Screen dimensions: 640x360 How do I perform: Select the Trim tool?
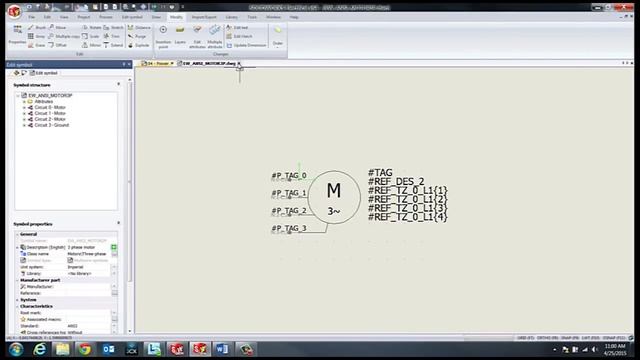pyautogui.click(x=112, y=36)
